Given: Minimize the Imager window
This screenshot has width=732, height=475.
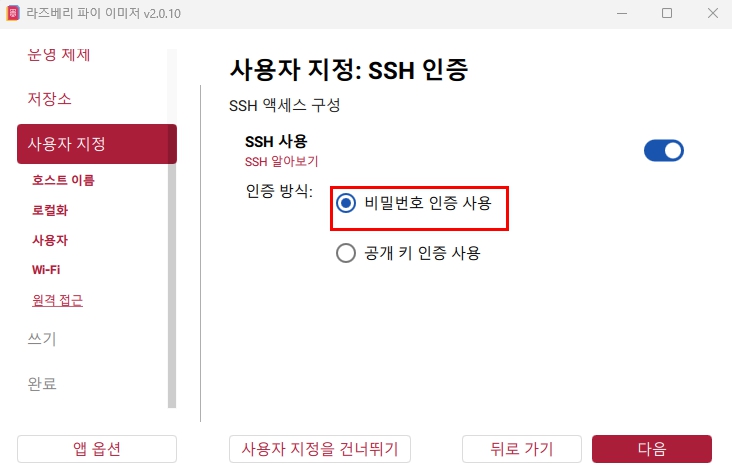Looking at the screenshot, I should pos(622,13).
